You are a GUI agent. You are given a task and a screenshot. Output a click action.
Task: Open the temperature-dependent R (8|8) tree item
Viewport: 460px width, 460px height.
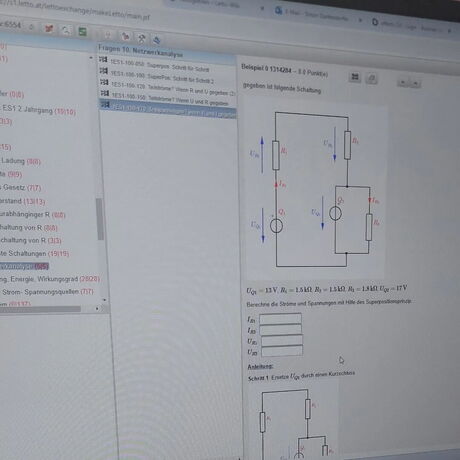coord(32,214)
